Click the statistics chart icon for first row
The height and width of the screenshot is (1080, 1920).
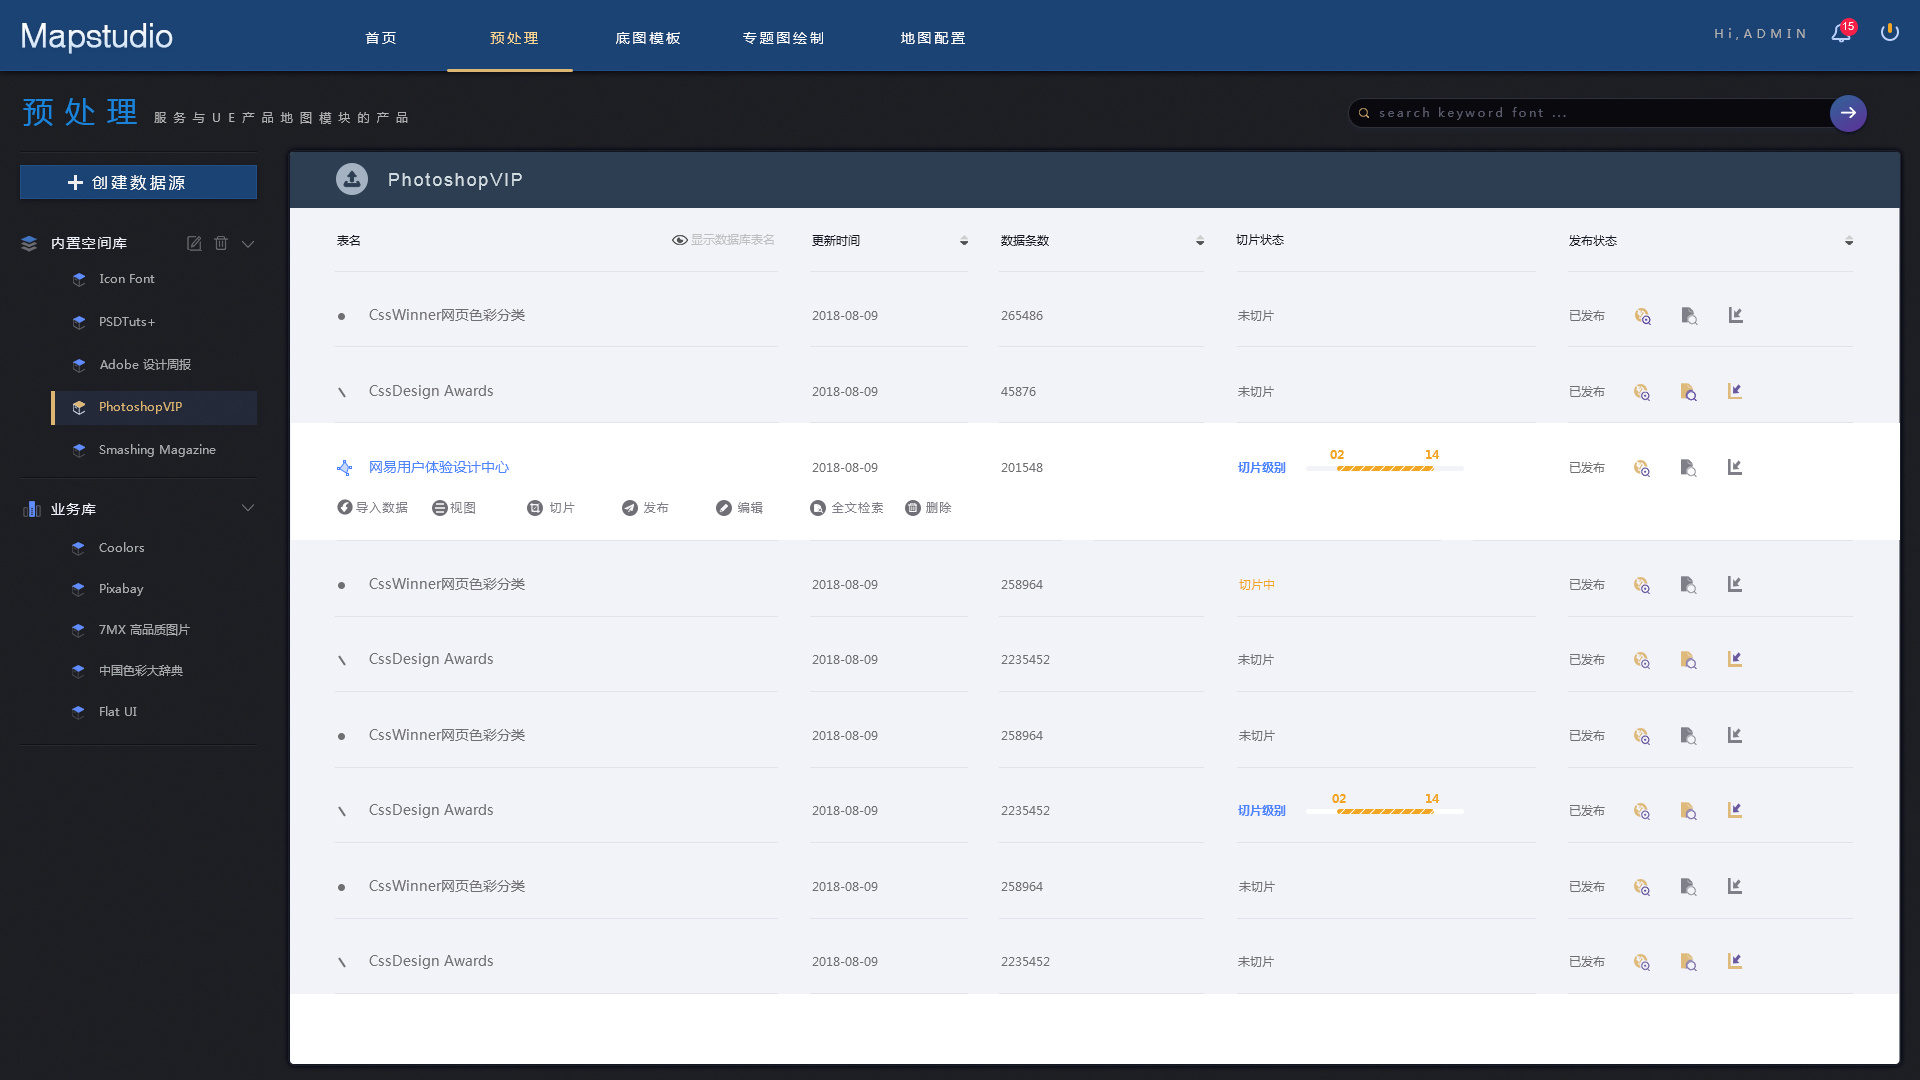[1737, 315]
